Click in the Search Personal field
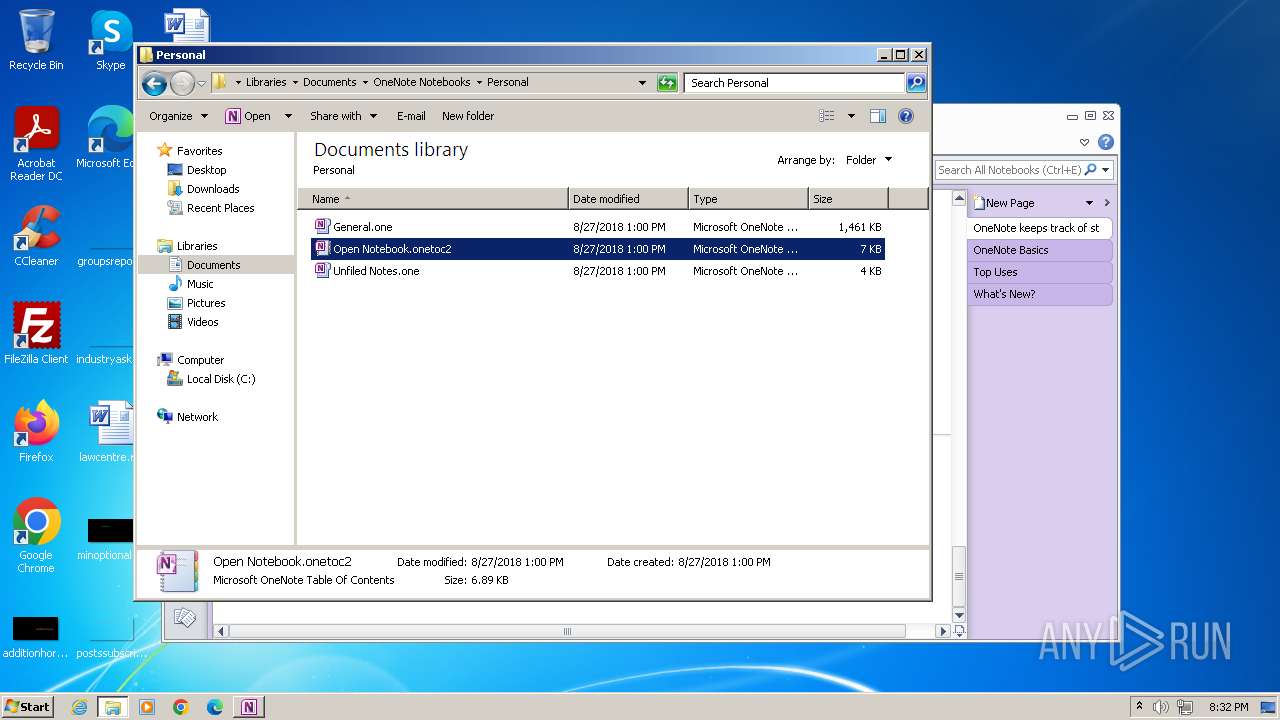The width and height of the screenshot is (1280, 720). click(x=794, y=83)
